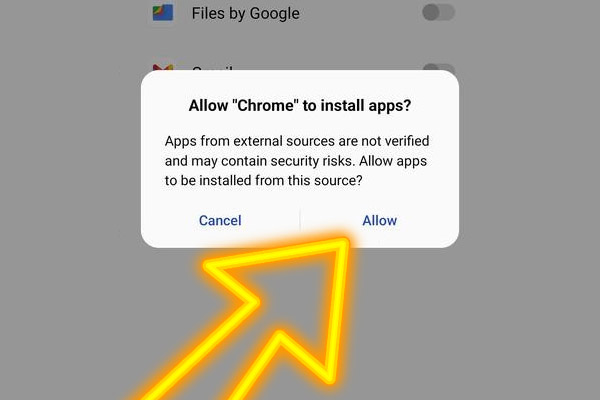The height and width of the screenshot is (400, 600).
Task: Click the dialog title "Allow Chrome to install apps?"
Action: 300,105
